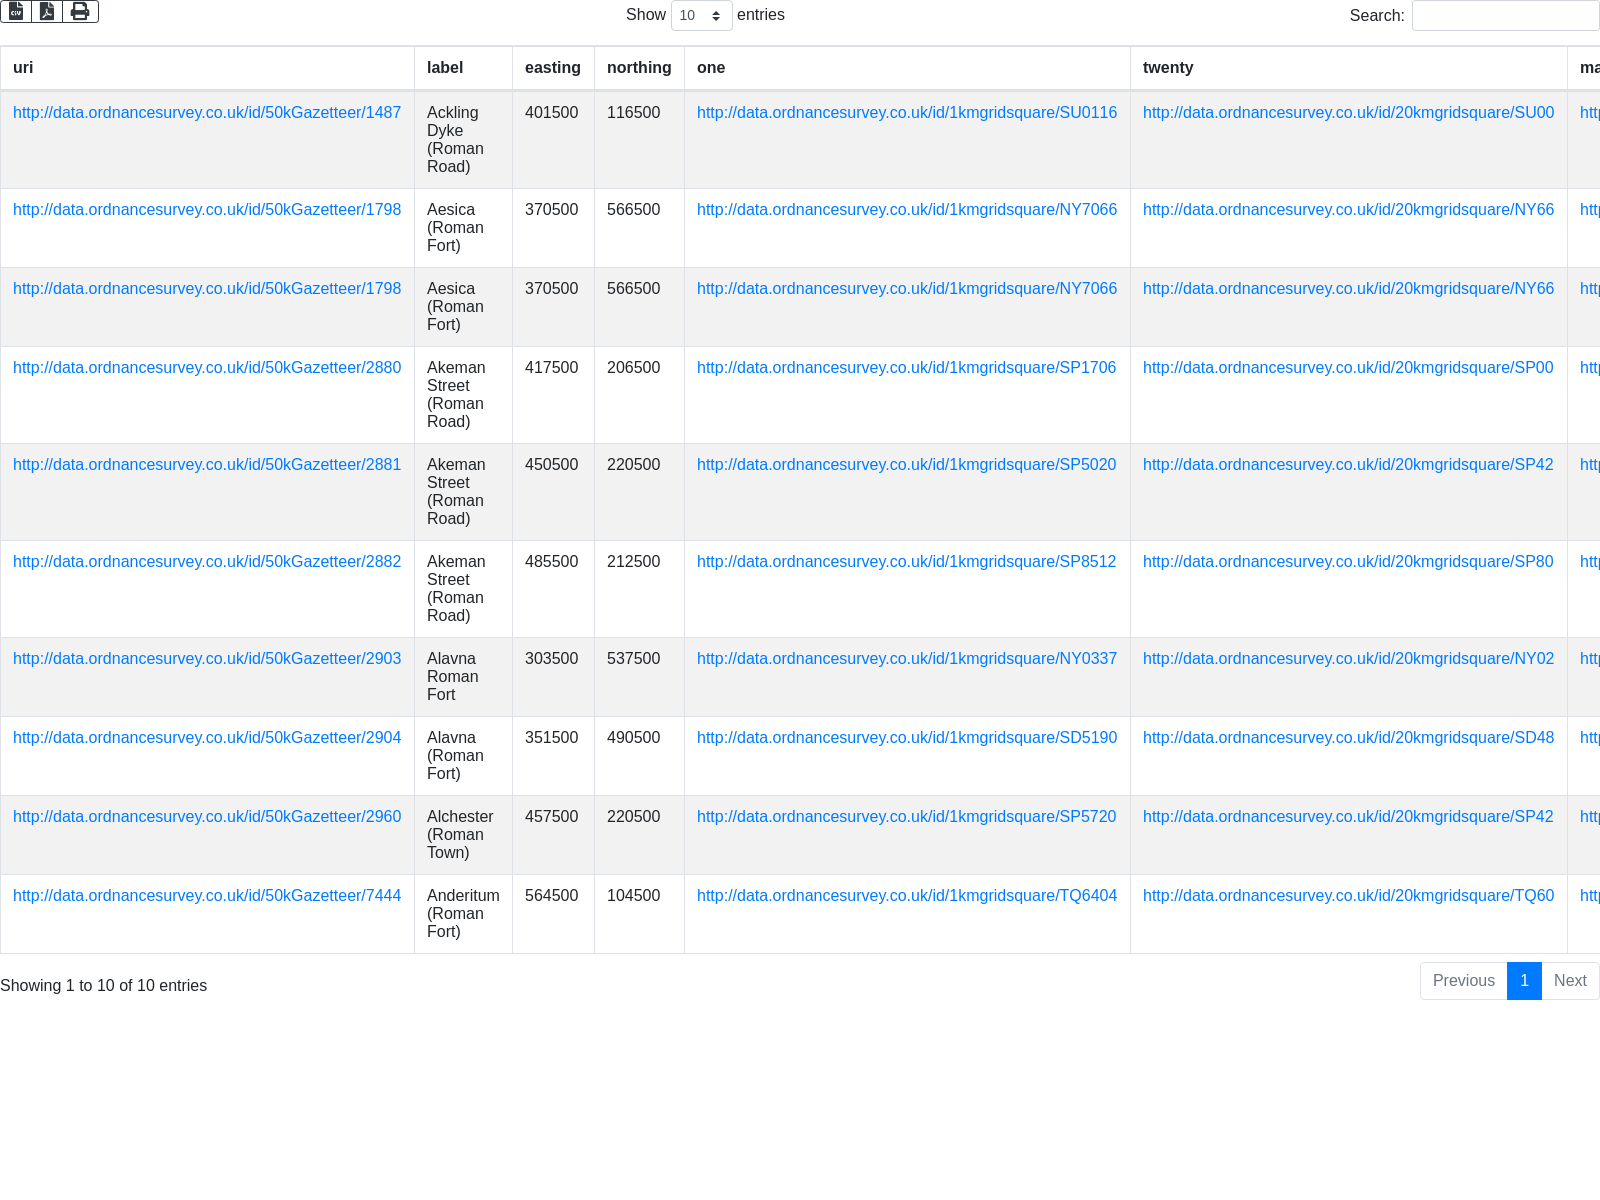Select page 1 in pagination

[1524, 981]
